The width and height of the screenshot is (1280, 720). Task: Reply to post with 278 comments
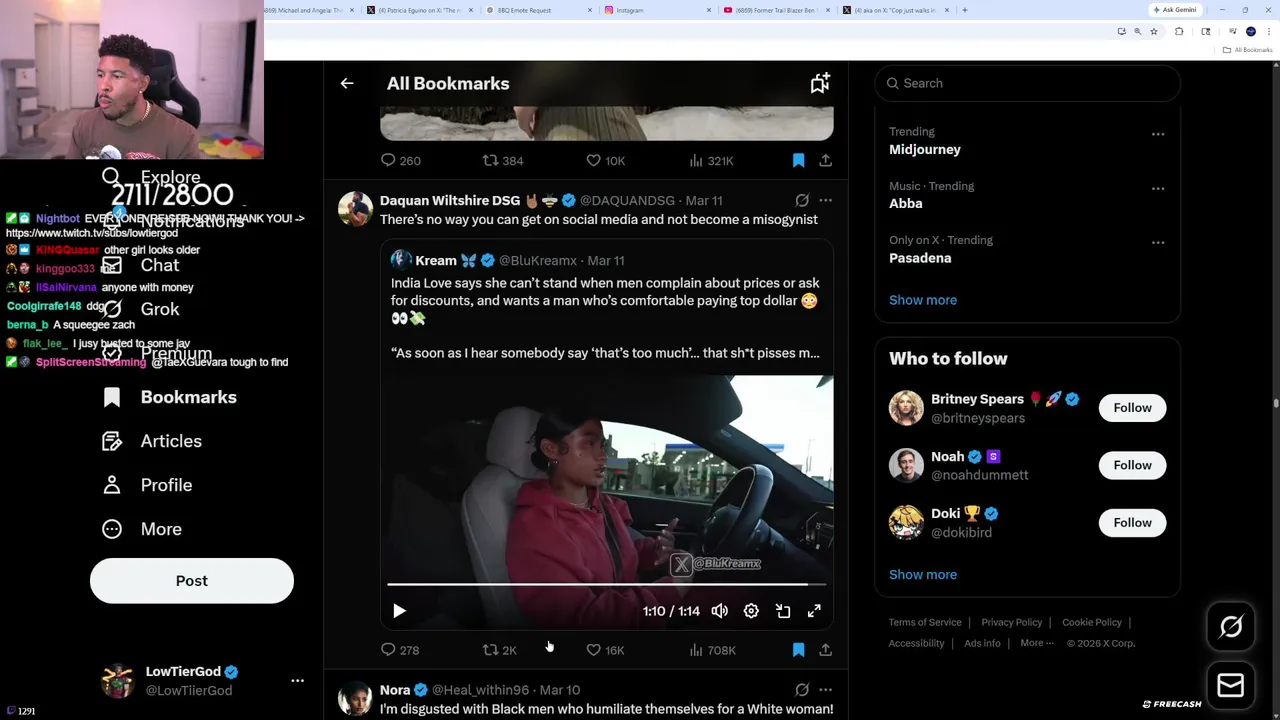point(400,650)
